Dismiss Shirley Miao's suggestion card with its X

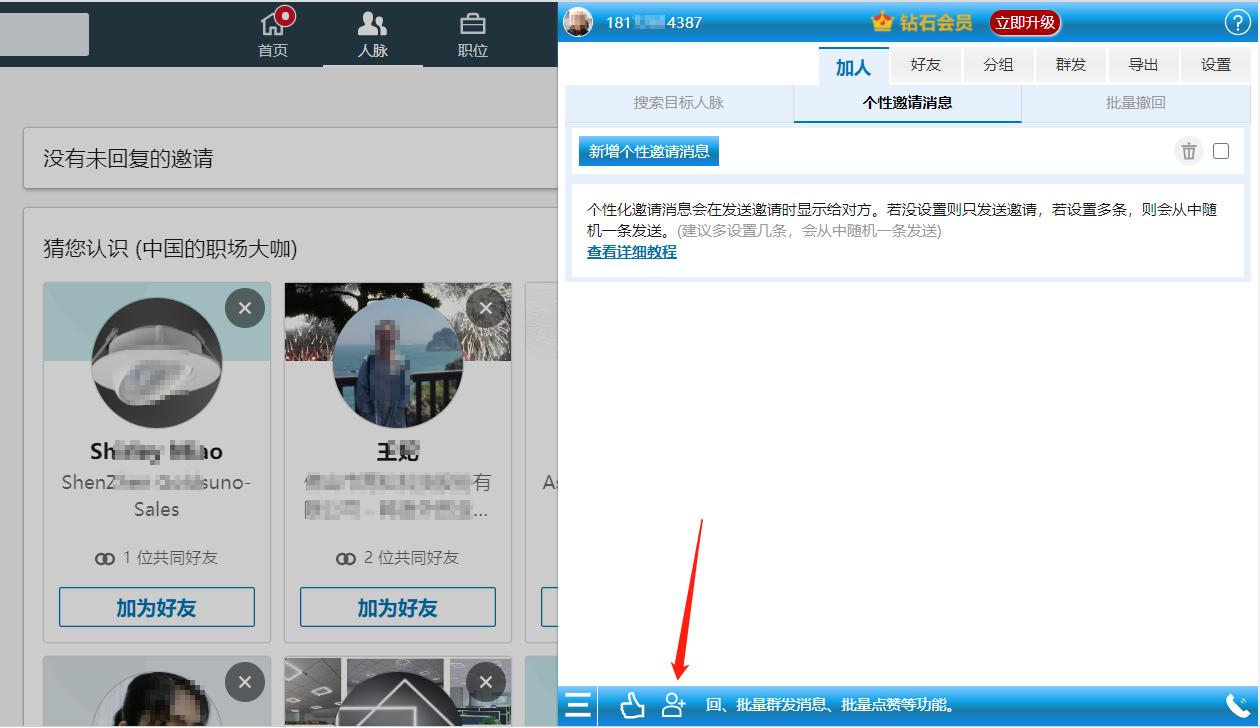[x=245, y=308]
